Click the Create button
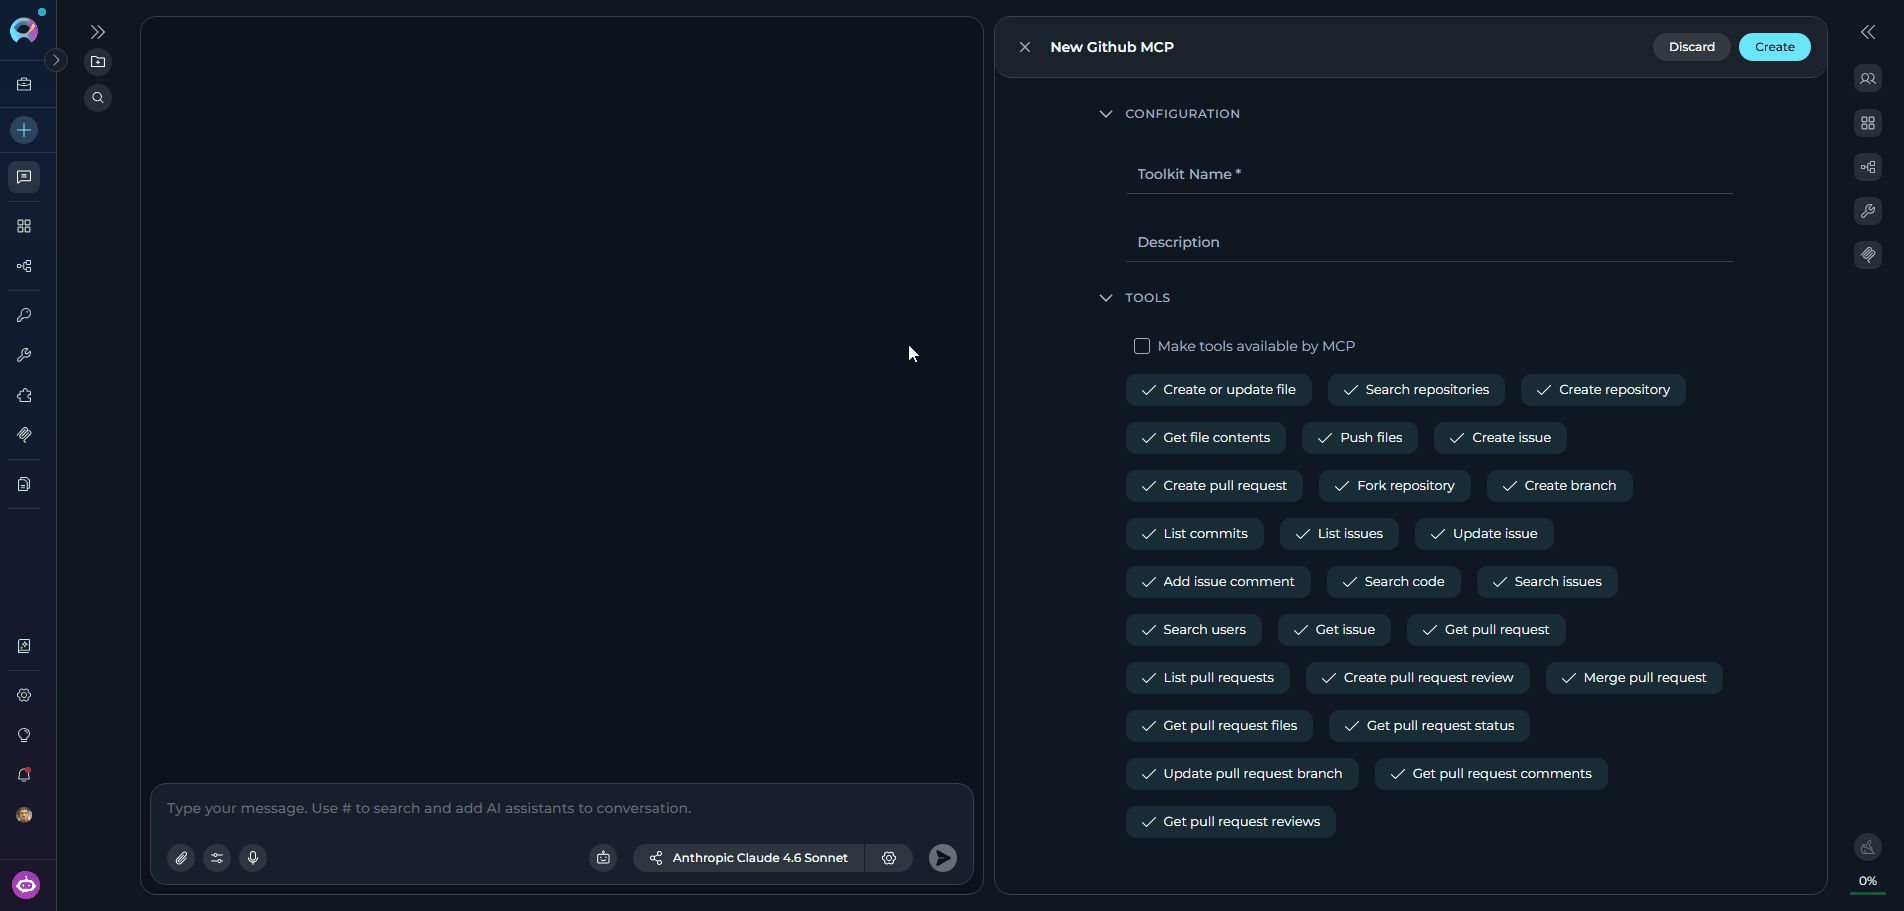The height and width of the screenshot is (911, 1904). click(1775, 47)
